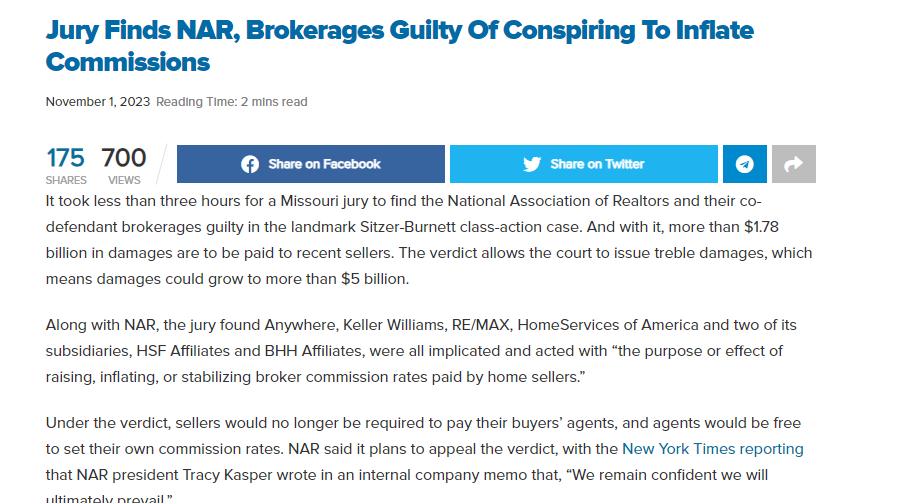Click the paragraph quoting Tracy Kasper's memo

point(424,460)
